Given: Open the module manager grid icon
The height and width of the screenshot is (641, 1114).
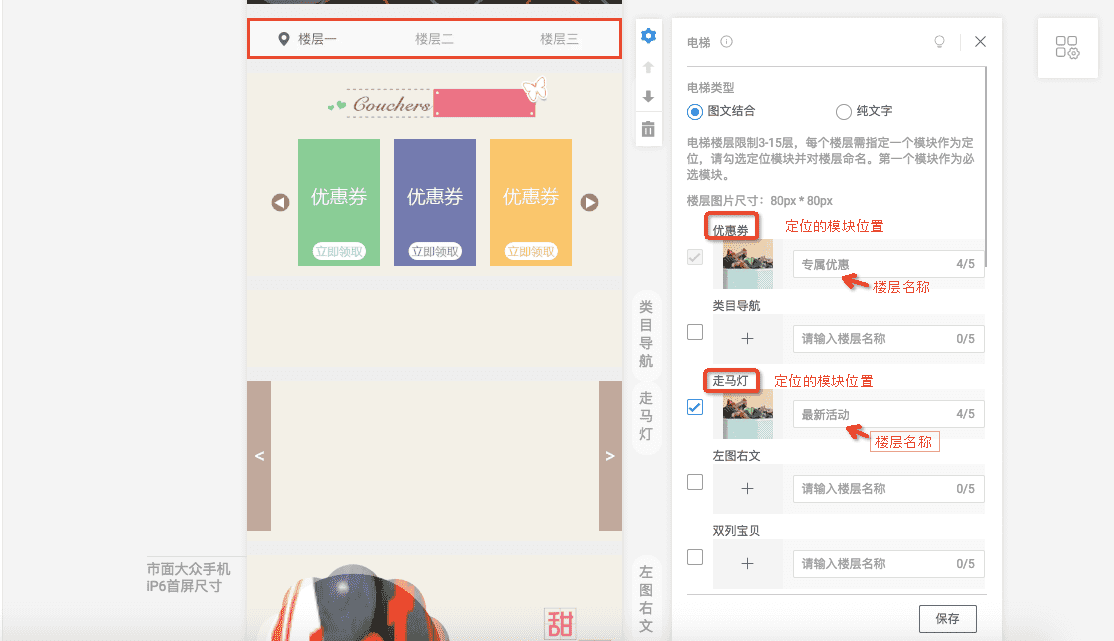Looking at the screenshot, I should coord(1067,47).
